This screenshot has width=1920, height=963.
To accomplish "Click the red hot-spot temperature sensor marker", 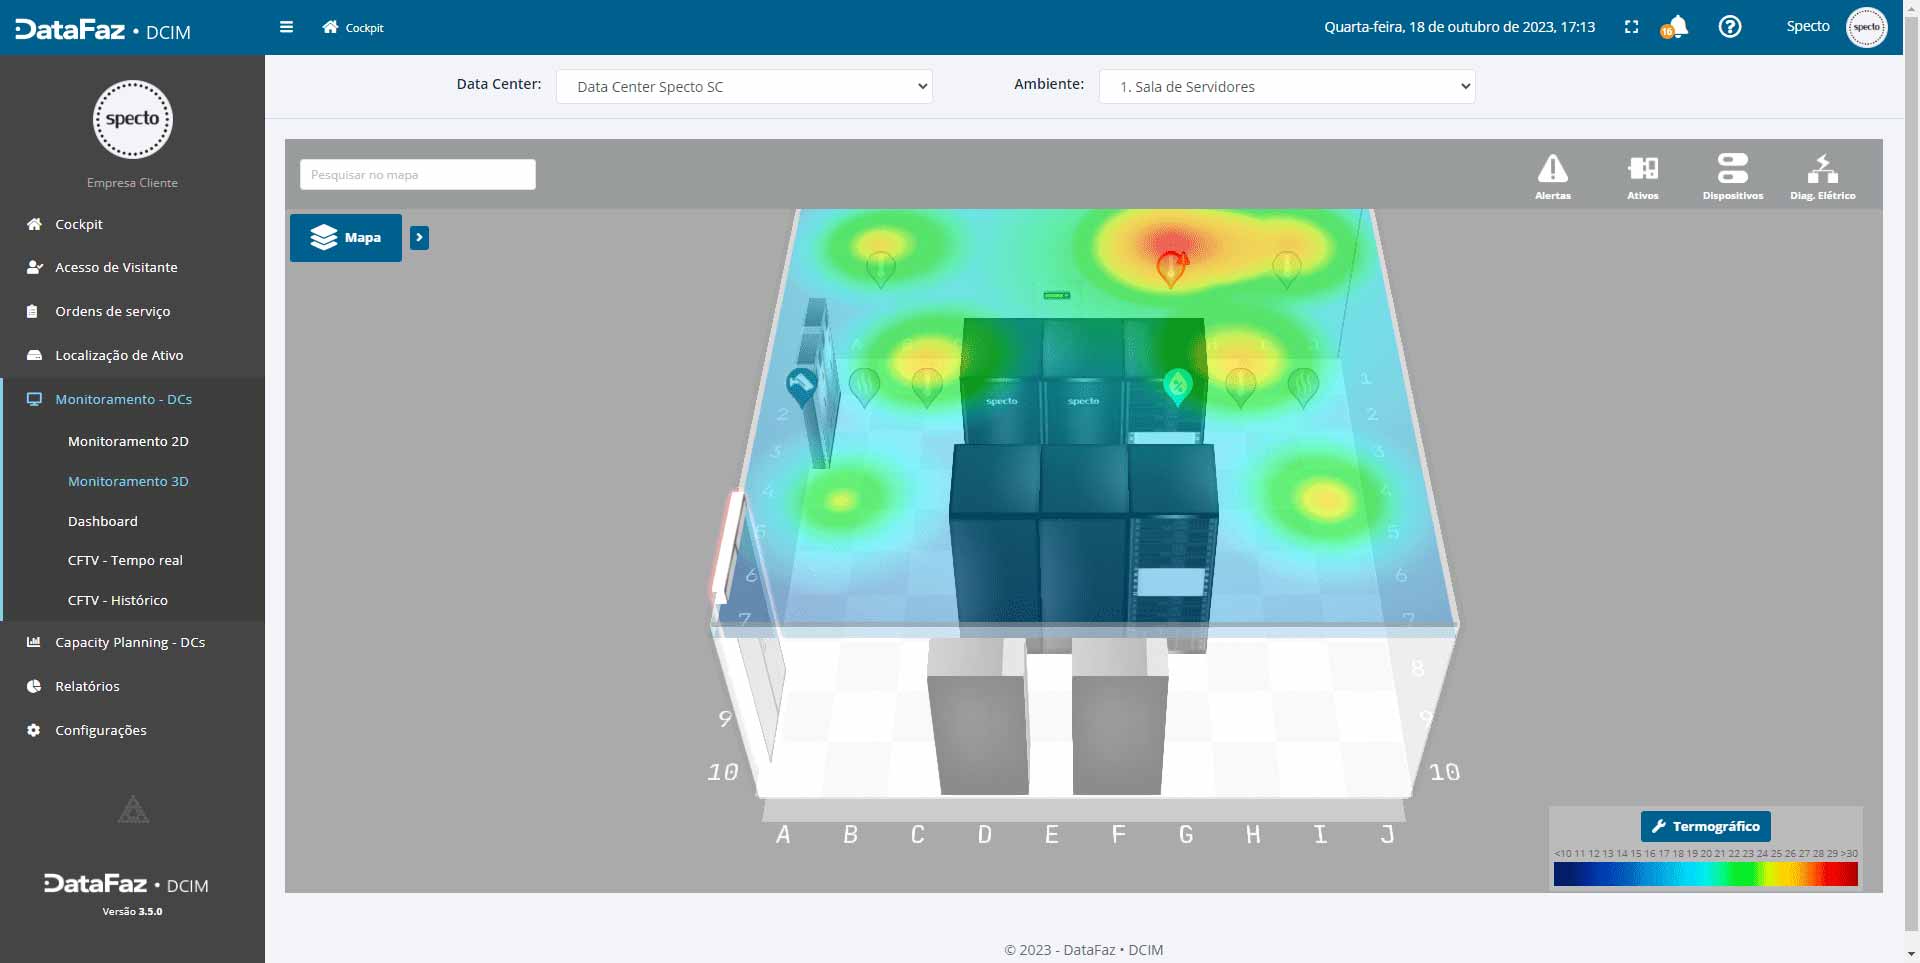I will pos(1170,267).
